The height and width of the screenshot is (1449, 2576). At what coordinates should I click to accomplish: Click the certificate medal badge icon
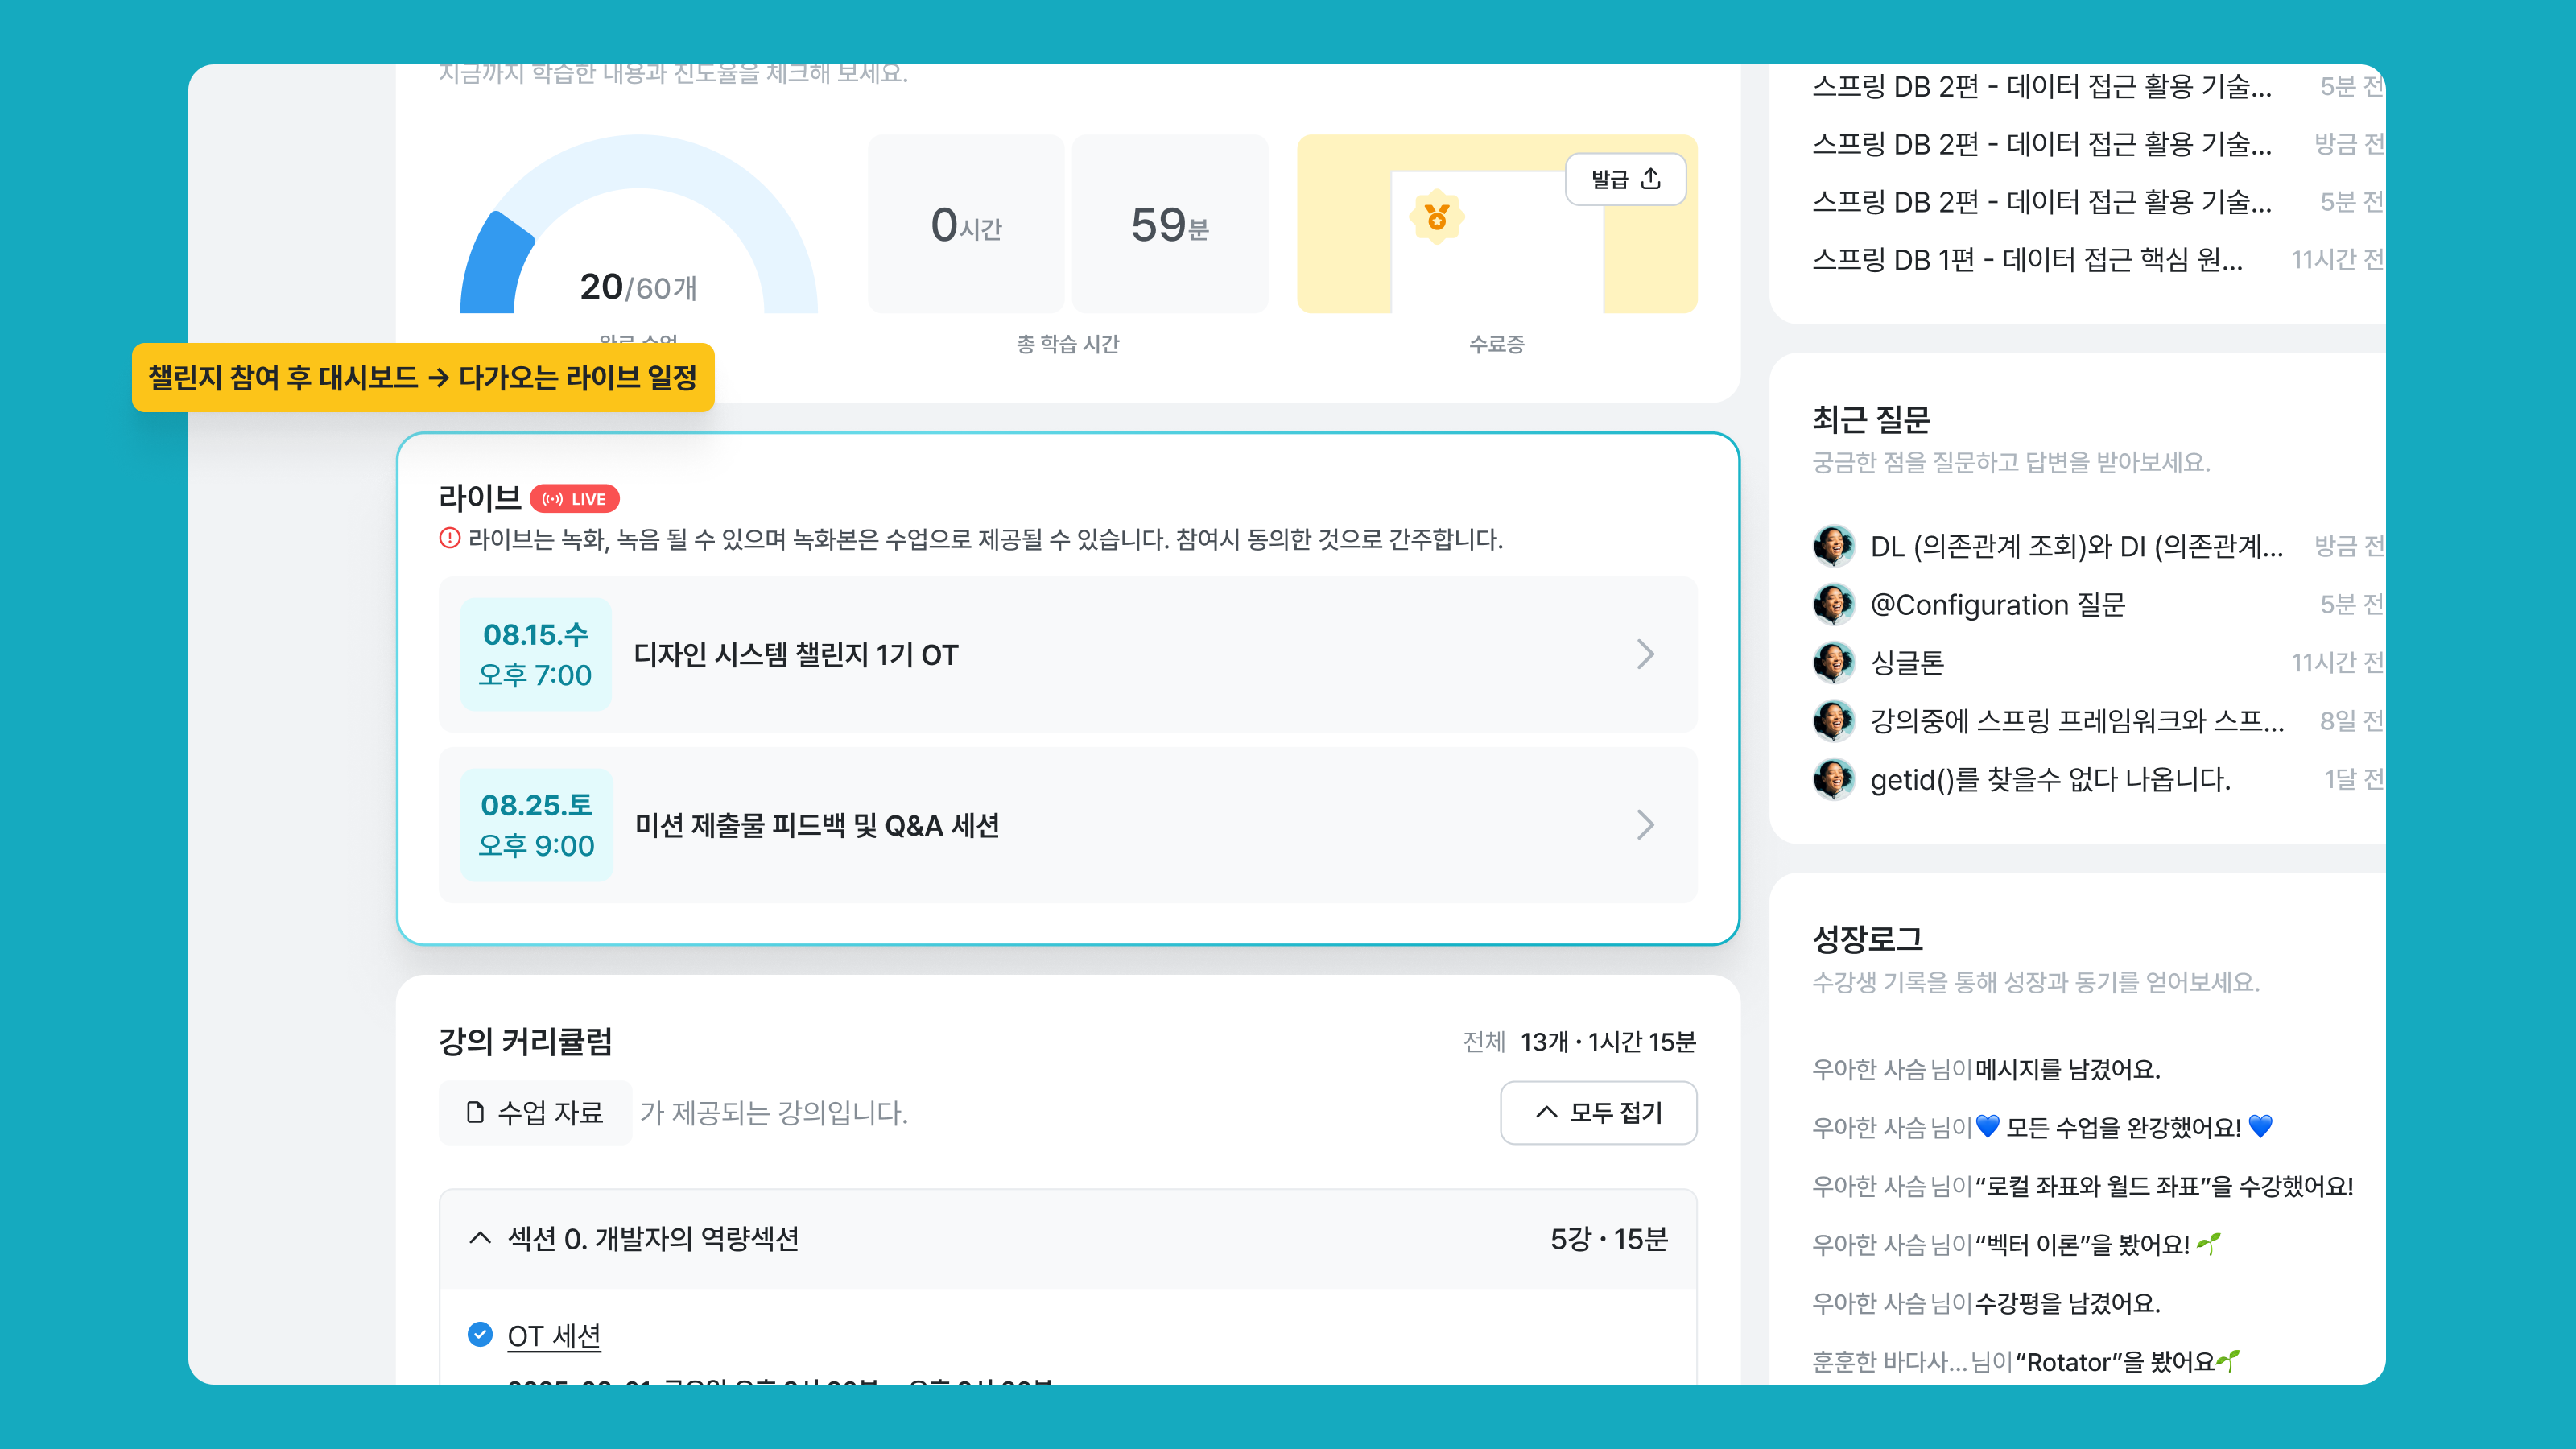(x=1437, y=217)
